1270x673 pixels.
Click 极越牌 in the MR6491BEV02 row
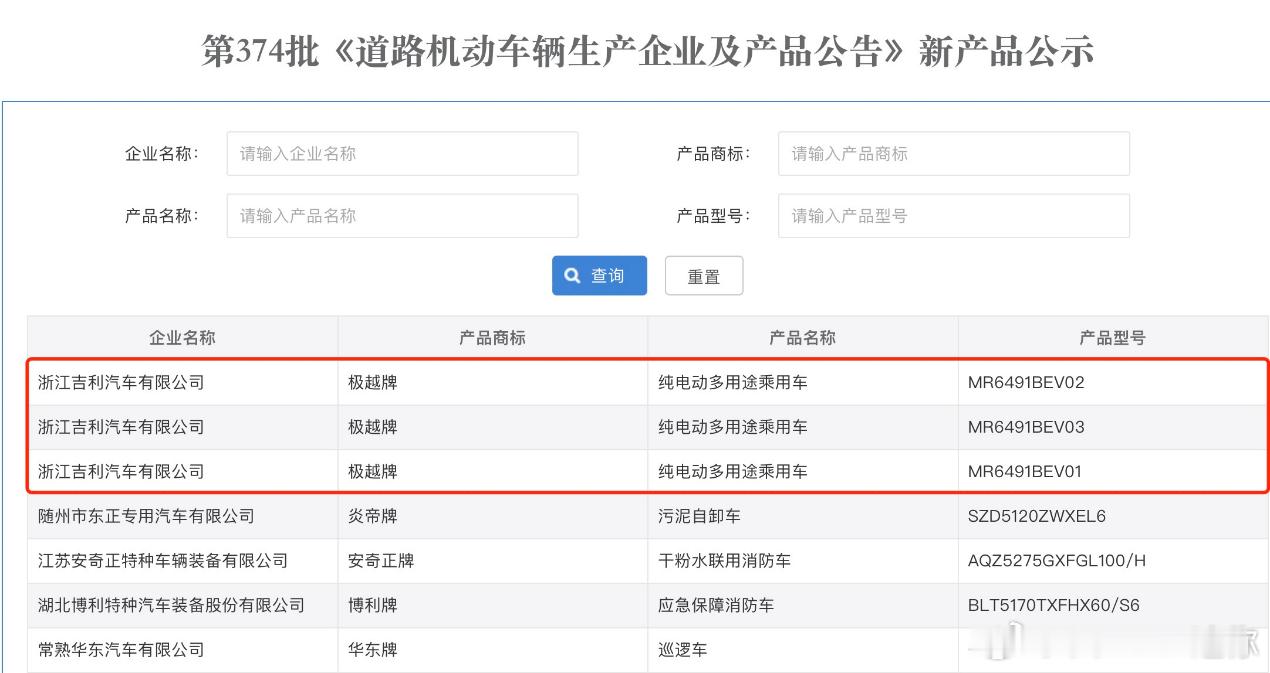373,383
